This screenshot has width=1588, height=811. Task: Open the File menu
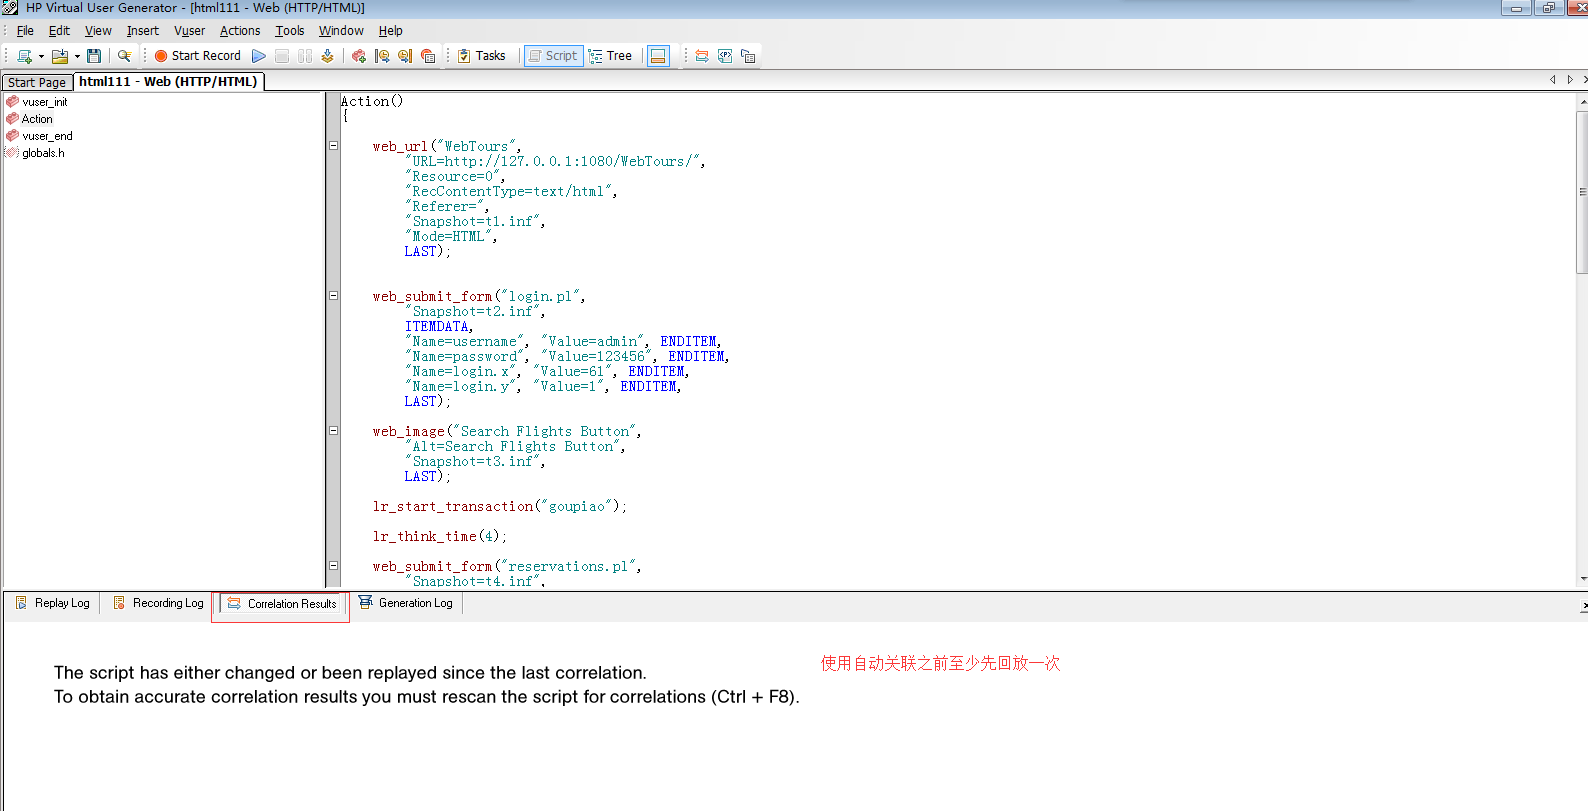point(25,31)
